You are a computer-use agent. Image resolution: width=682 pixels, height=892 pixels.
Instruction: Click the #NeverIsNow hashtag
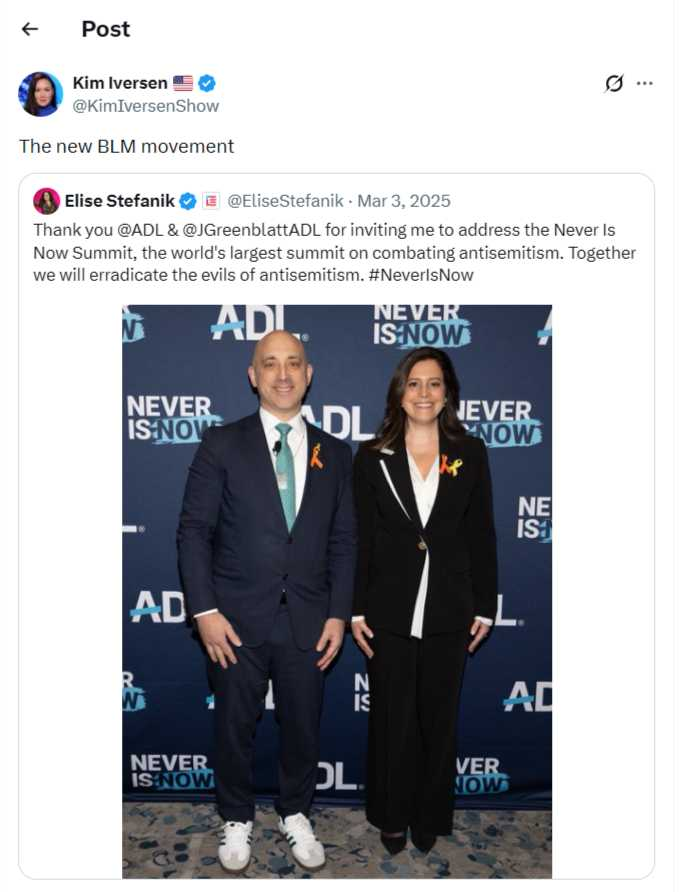tap(420, 274)
